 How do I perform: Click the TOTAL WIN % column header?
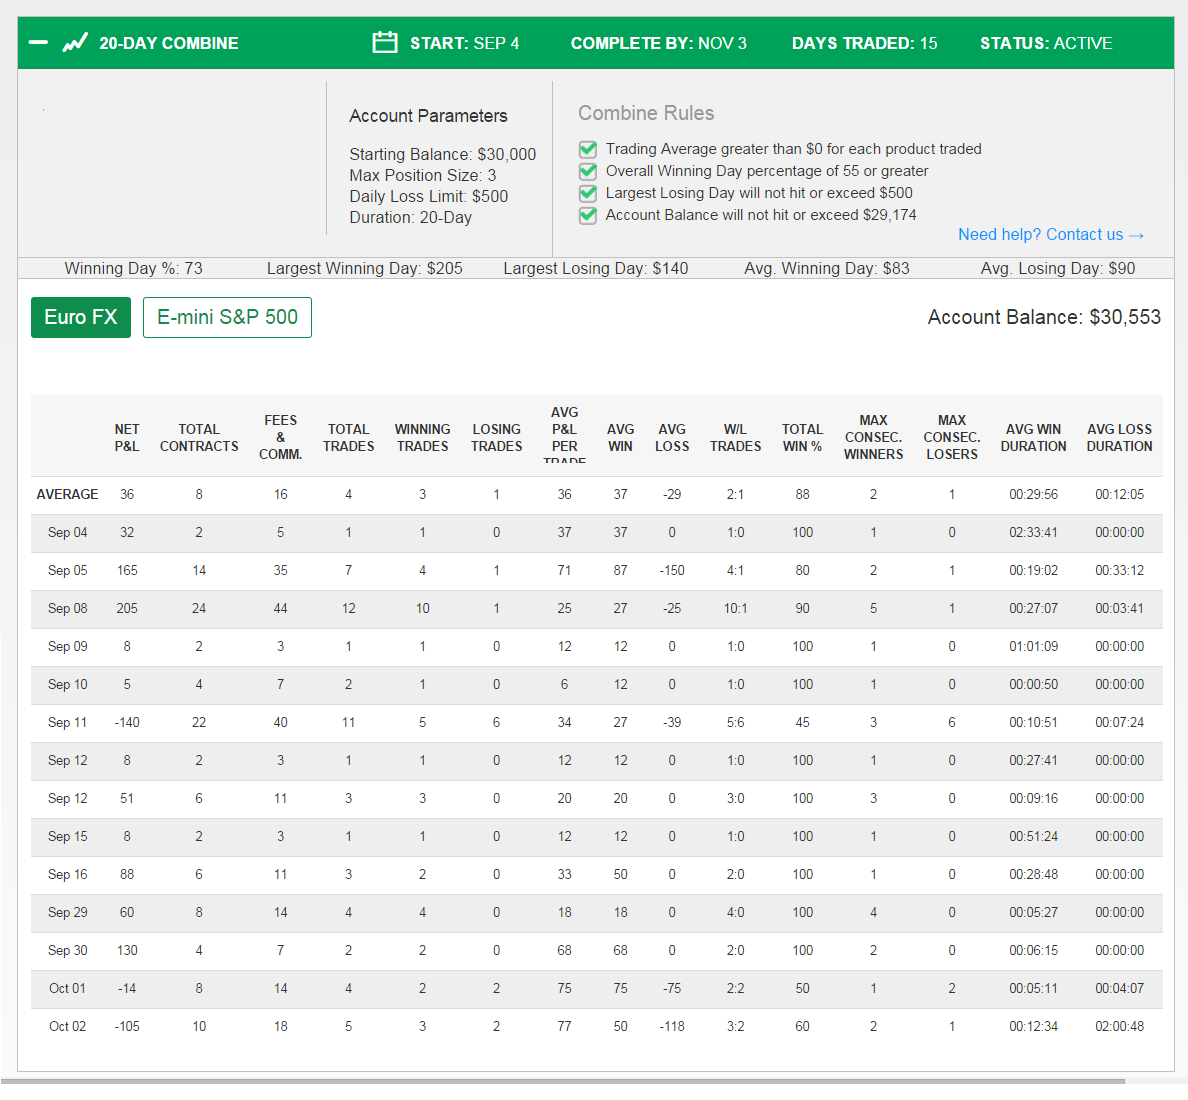(802, 437)
